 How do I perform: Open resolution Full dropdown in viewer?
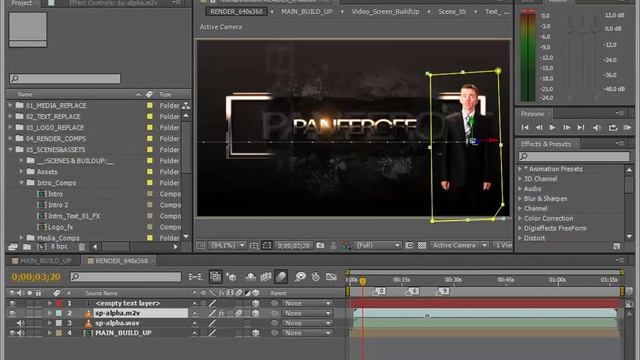coord(378,245)
